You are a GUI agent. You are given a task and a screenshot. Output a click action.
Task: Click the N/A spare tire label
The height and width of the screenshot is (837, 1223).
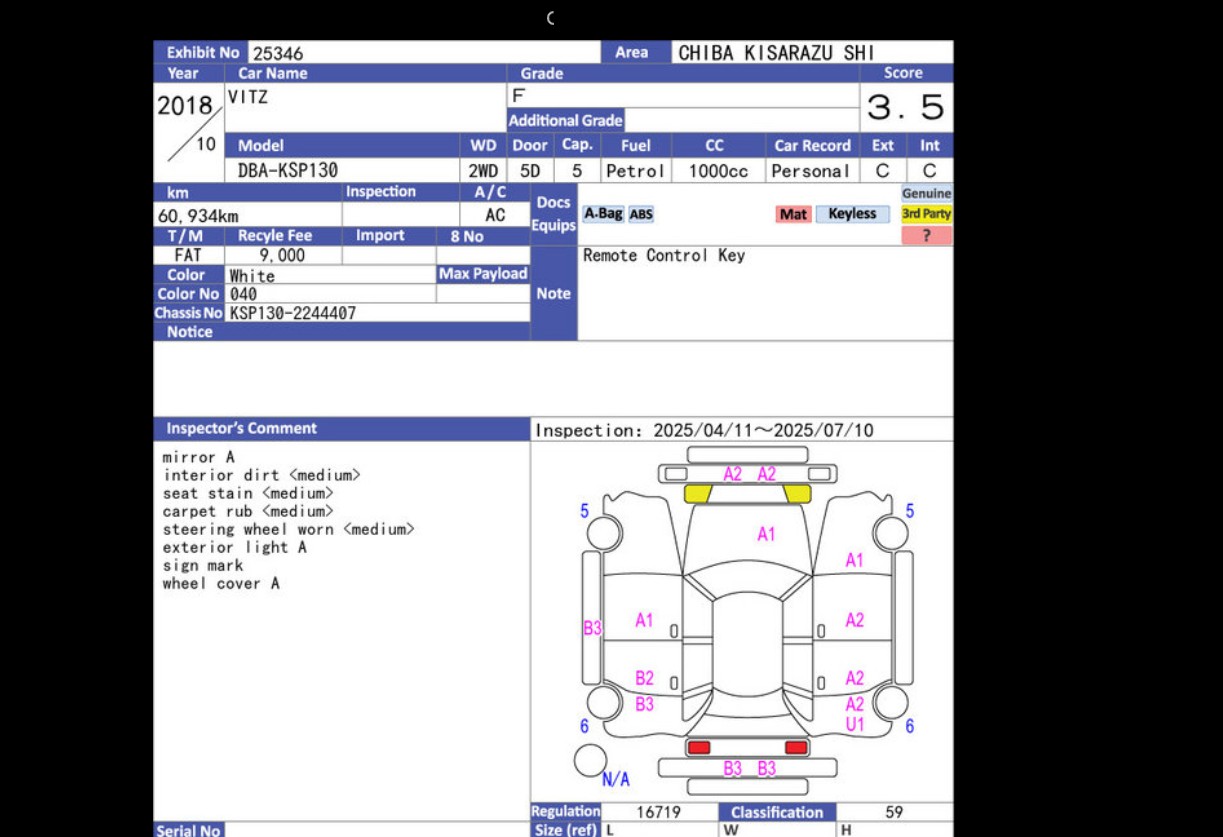(616, 779)
